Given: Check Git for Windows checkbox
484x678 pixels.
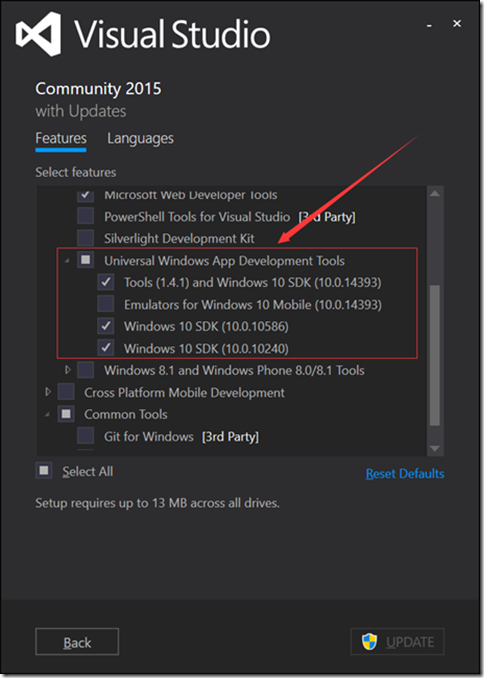Looking at the screenshot, I should click(x=86, y=436).
